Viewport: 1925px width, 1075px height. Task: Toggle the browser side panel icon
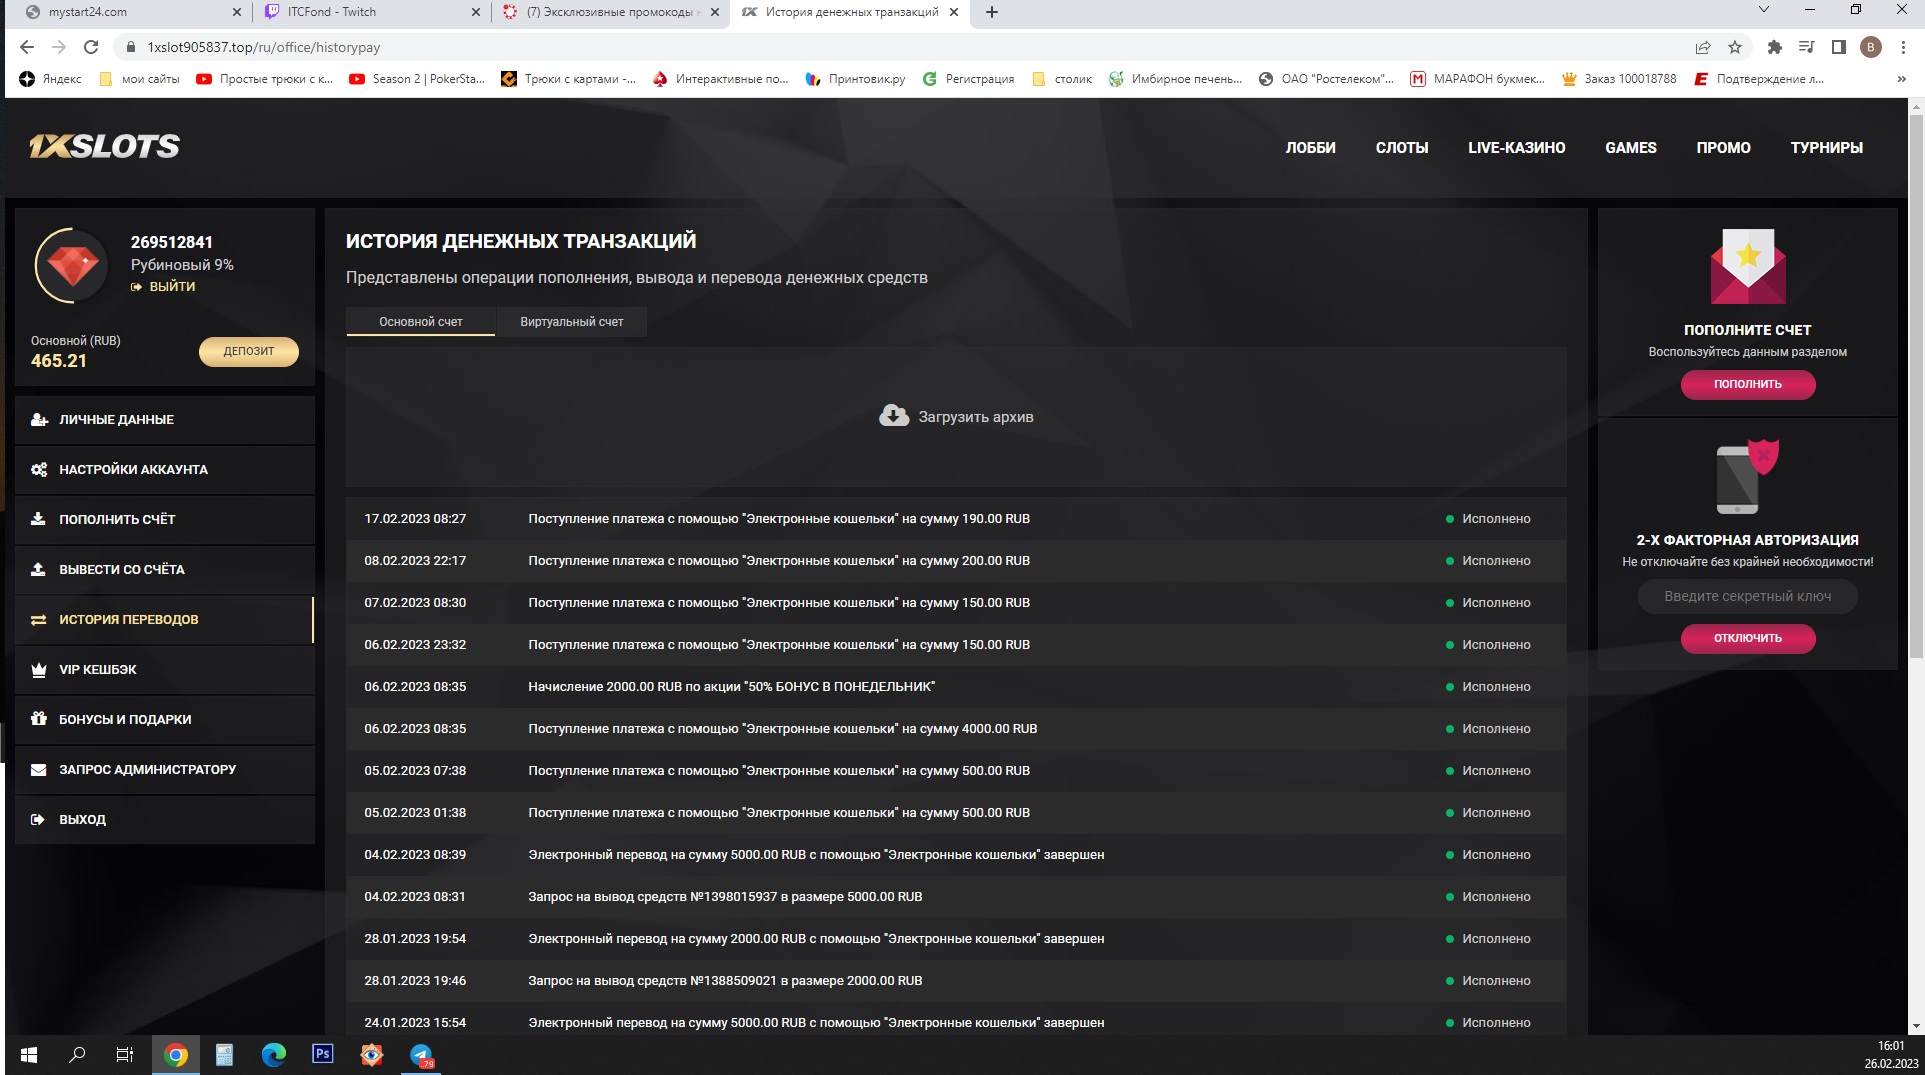point(1838,47)
